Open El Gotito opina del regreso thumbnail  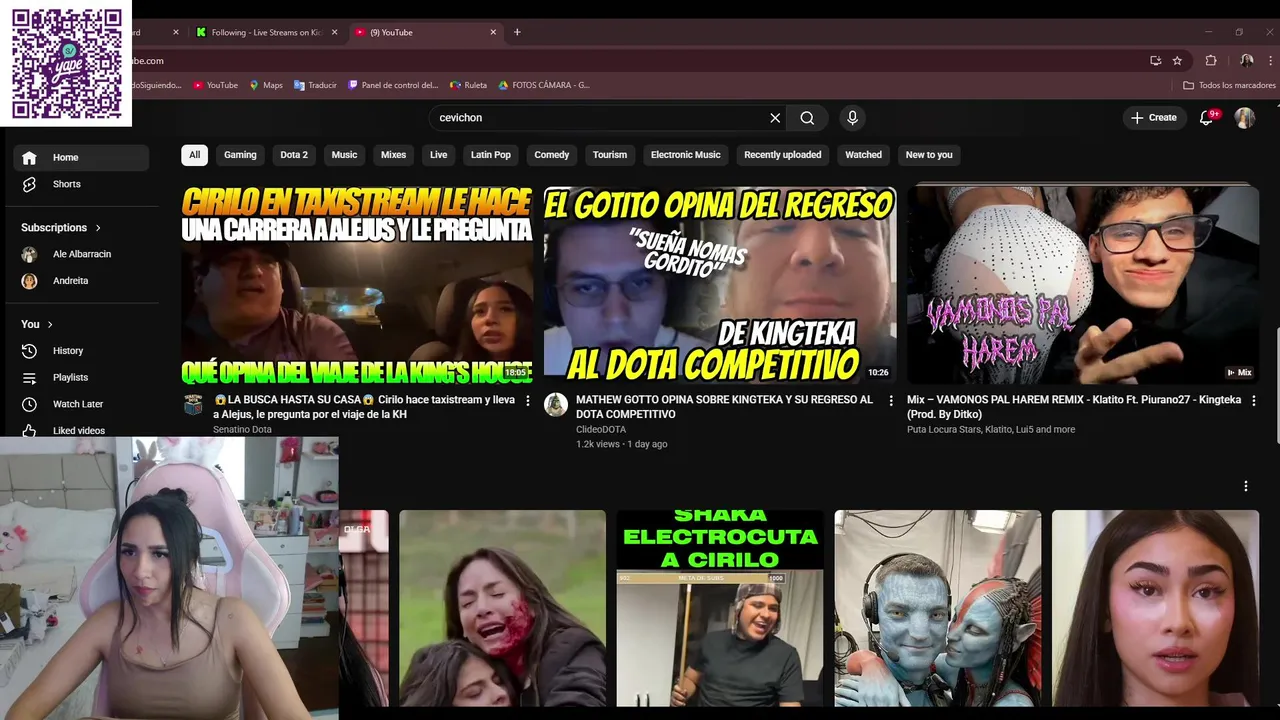pyautogui.click(x=720, y=284)
